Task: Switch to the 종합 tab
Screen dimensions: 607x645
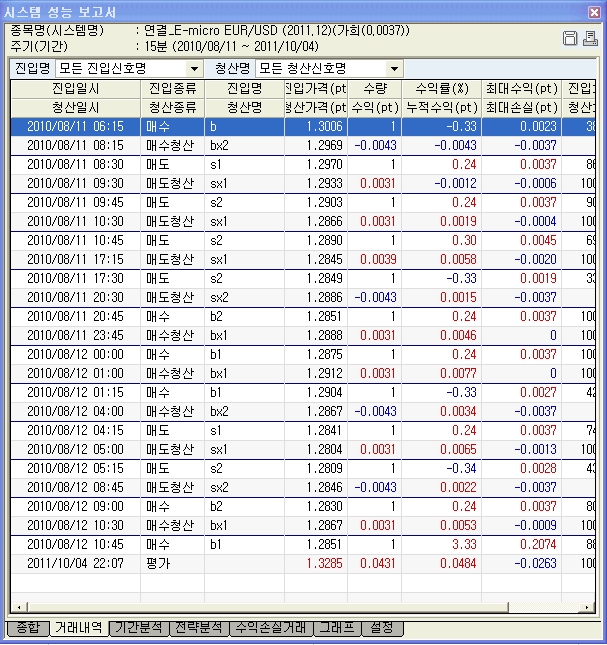Action: point(28,628)
